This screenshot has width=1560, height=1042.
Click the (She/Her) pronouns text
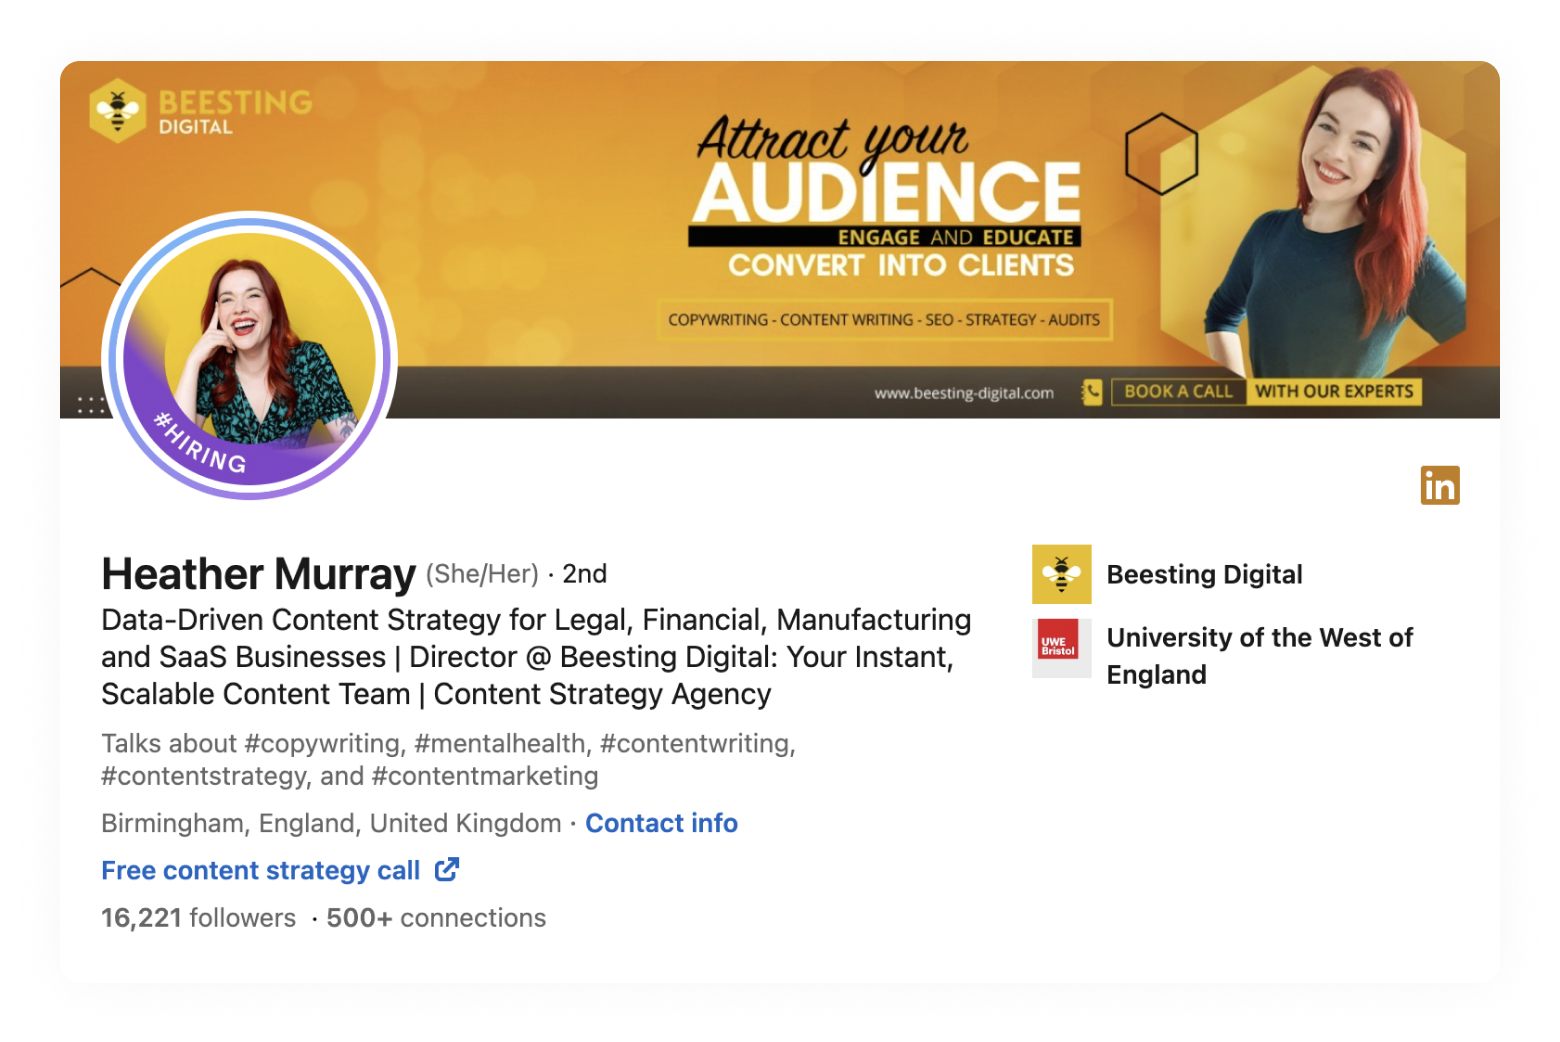[482, 574]
